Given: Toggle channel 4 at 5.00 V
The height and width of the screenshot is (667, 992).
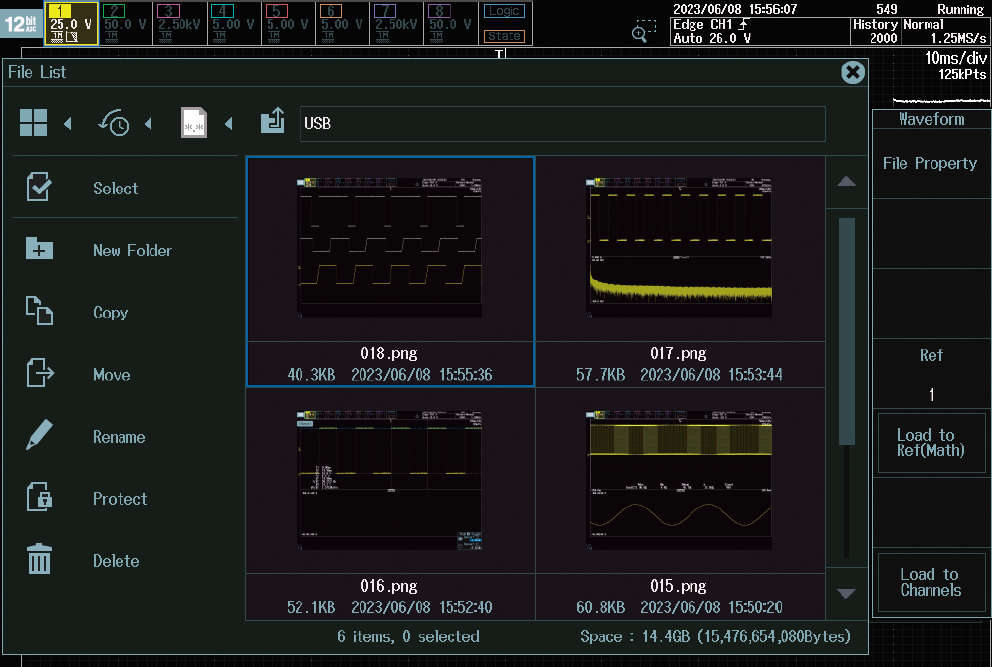Looking at the screenshot, I should pos(234,23).
